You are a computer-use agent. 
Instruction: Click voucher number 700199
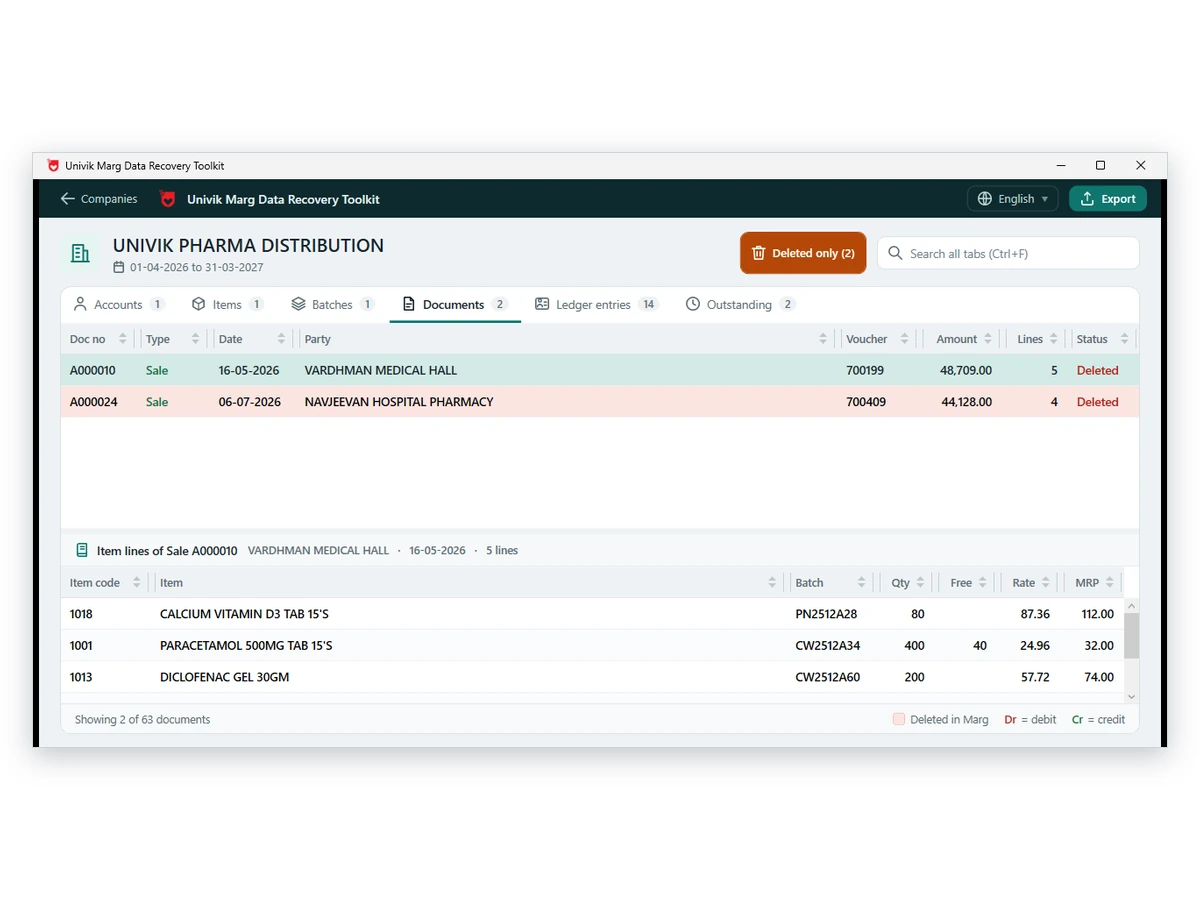865,370
